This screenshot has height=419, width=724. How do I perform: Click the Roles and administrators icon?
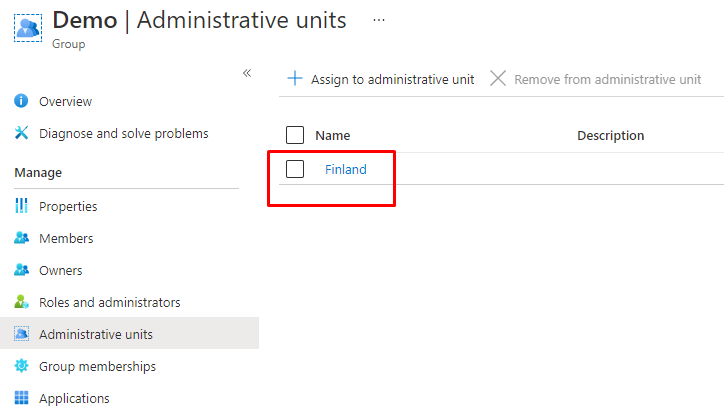[22, 303]
